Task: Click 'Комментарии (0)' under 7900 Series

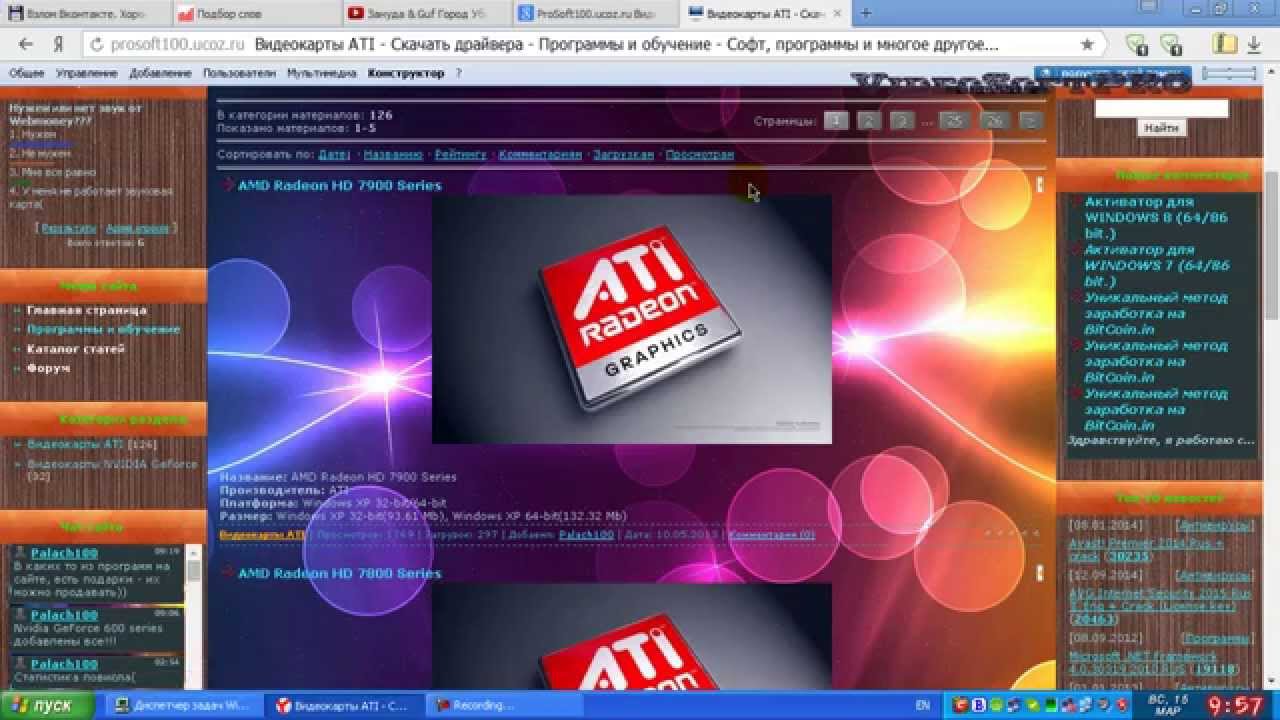Action: (x=771, y=535)
